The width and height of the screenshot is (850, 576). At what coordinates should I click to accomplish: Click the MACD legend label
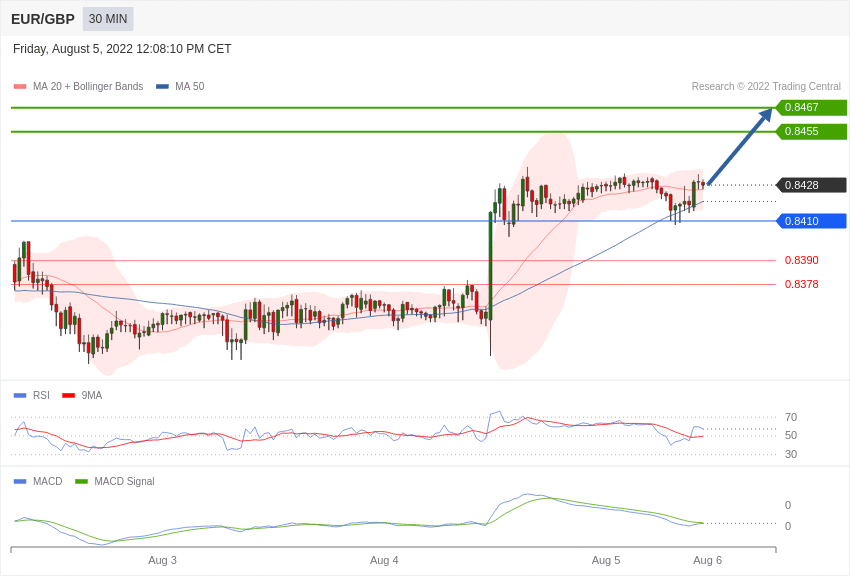[48, 481]
